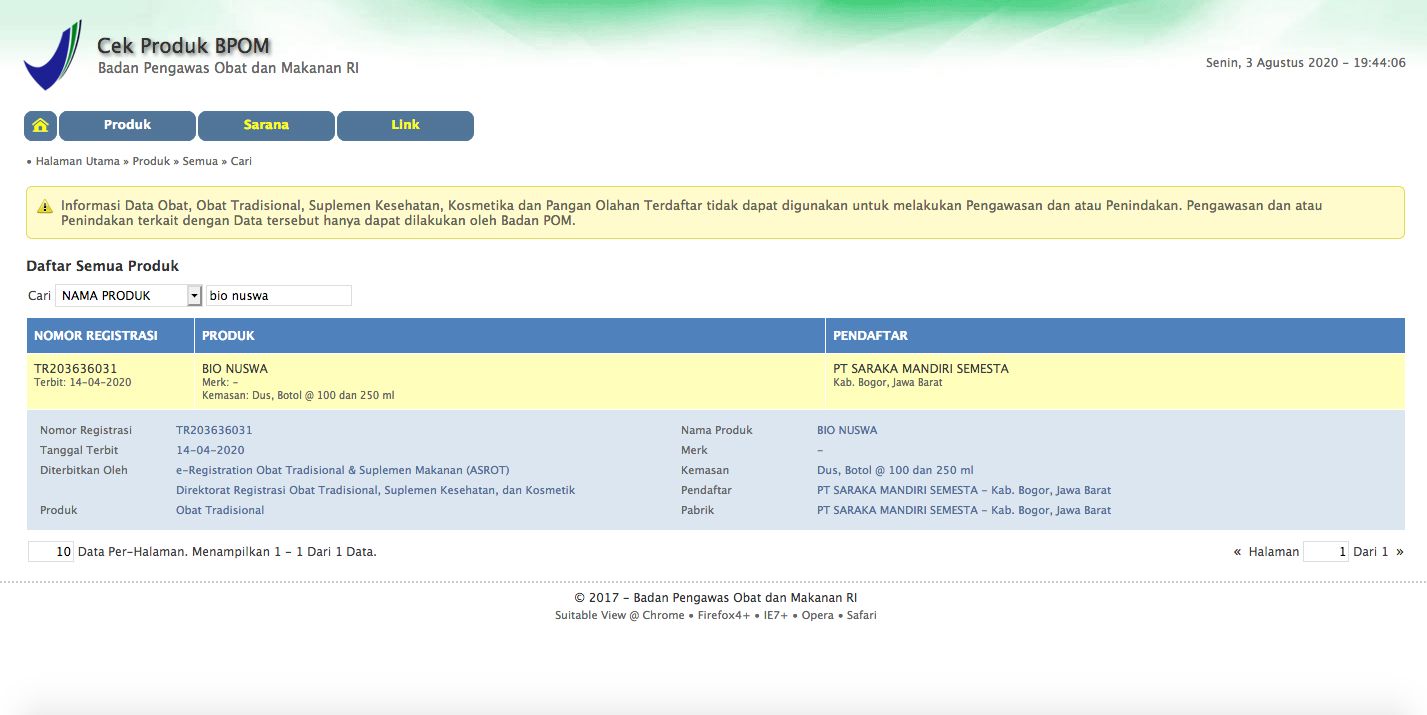Open the NAMA PRODUK search category dropdown

(x=129, y=296)
